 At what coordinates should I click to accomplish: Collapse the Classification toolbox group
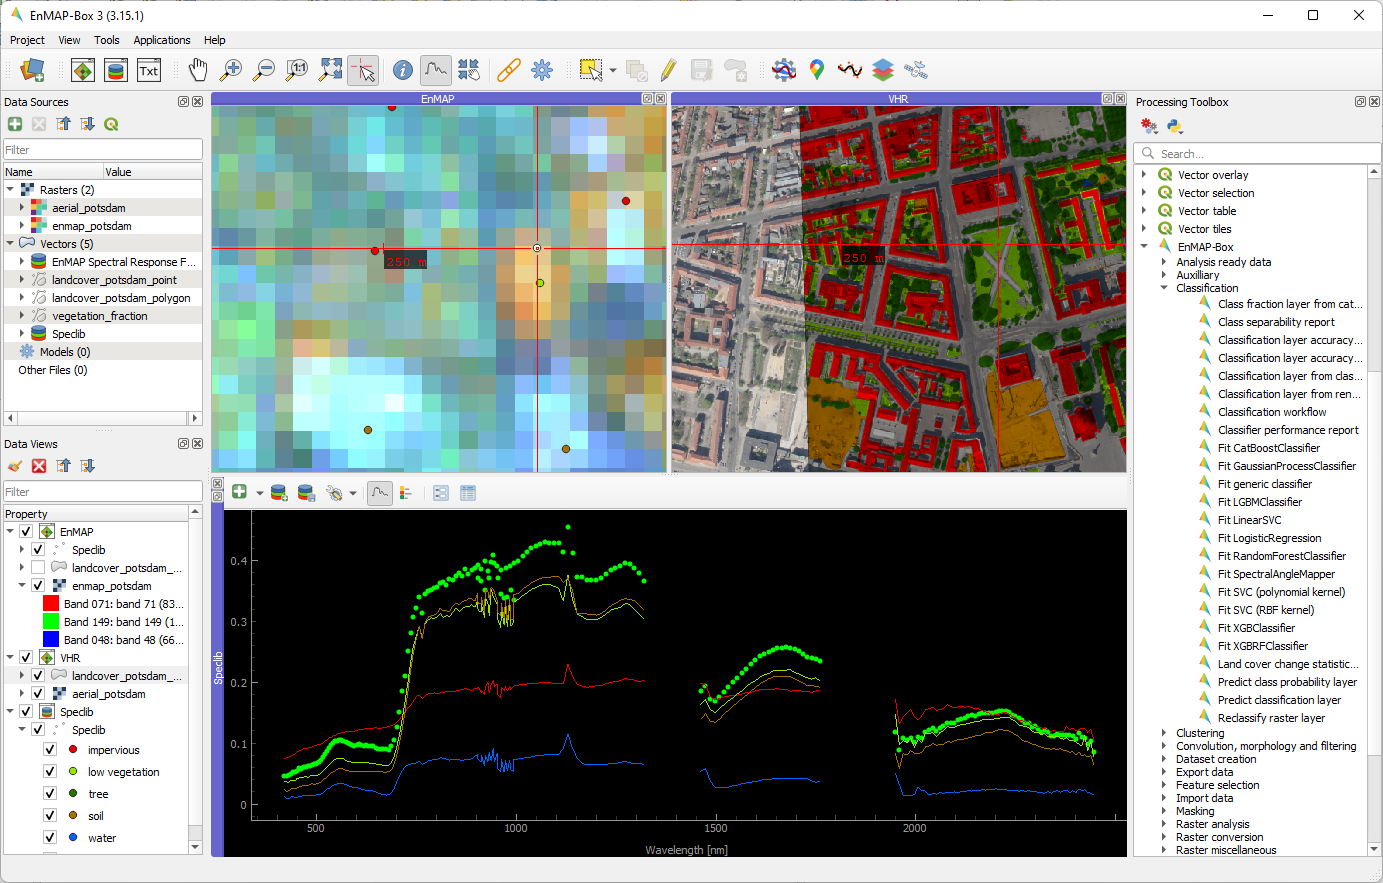1164,288
